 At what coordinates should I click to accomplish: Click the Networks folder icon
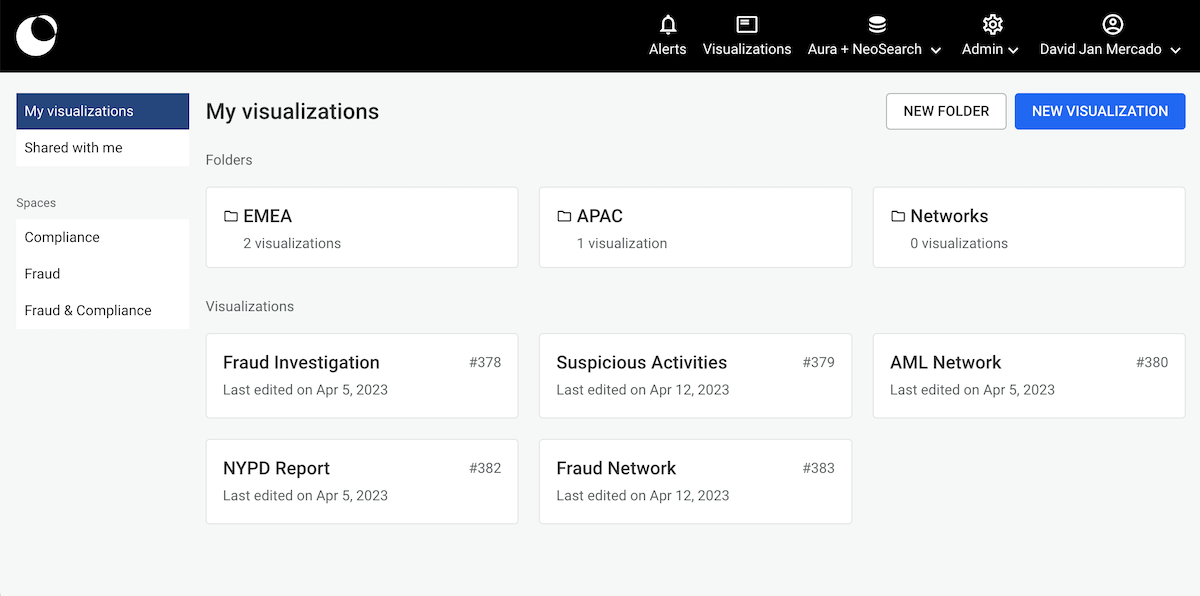(898, 216)
